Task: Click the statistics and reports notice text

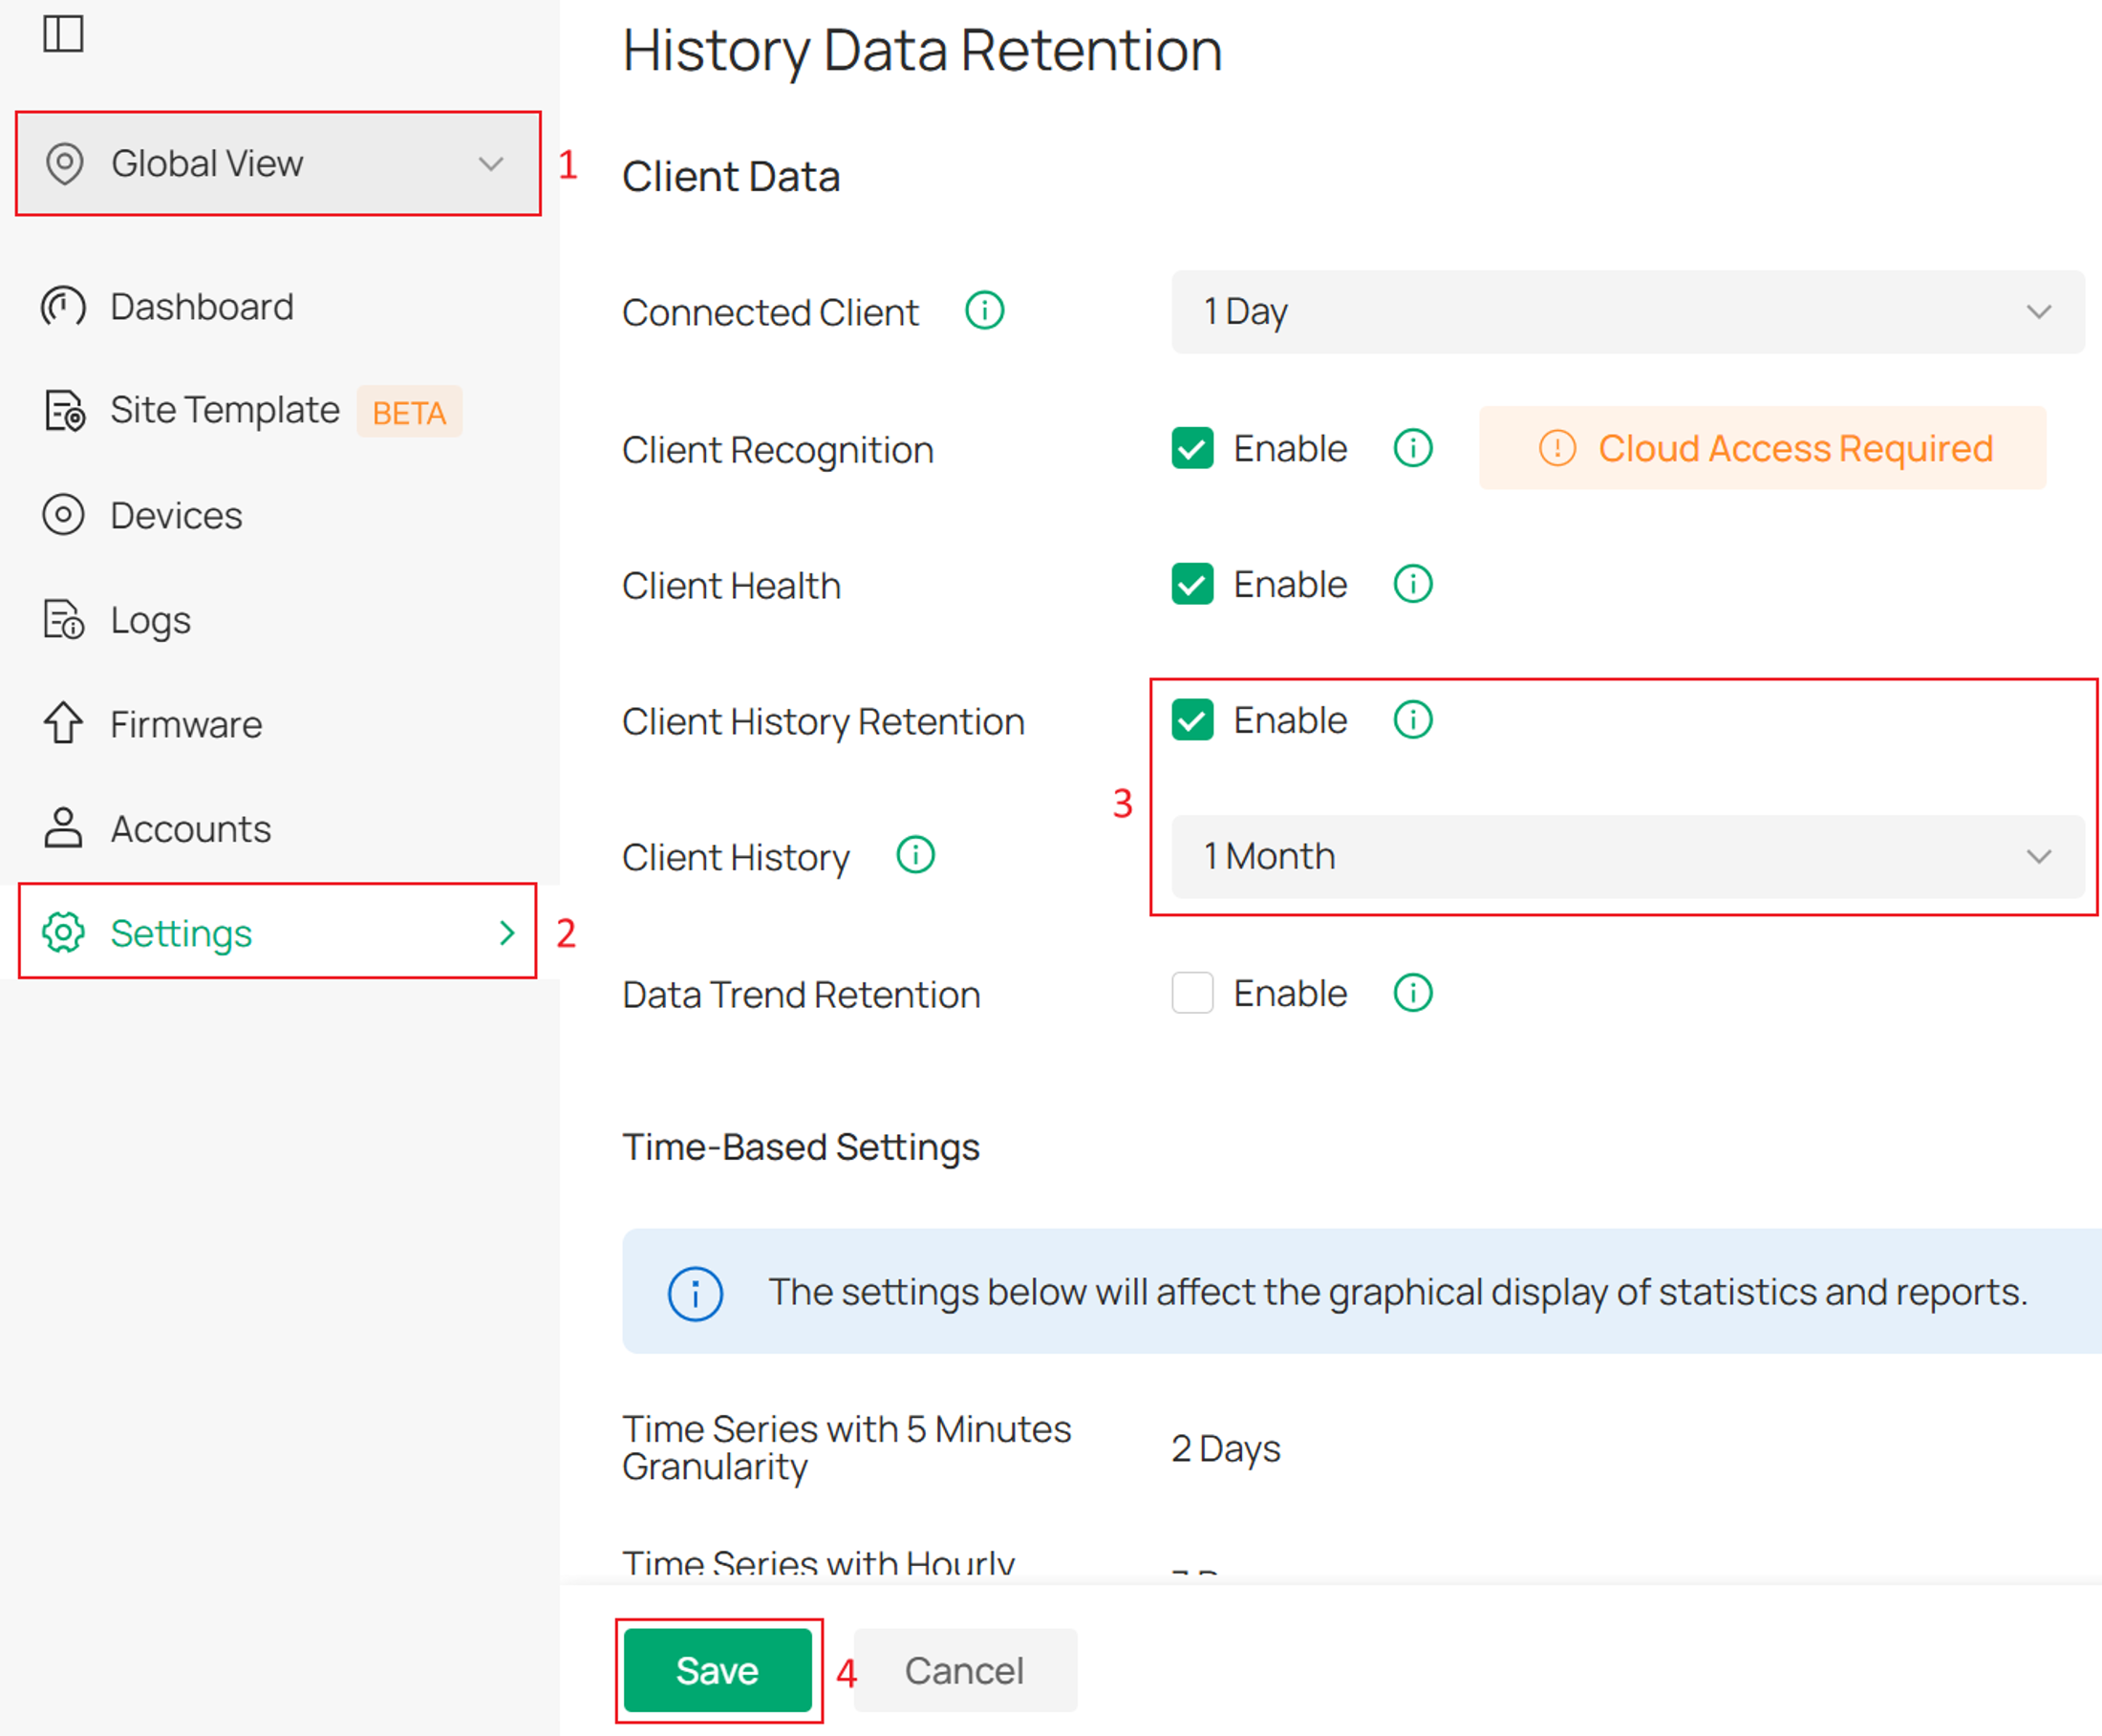Action: tap(1398, 1292)
